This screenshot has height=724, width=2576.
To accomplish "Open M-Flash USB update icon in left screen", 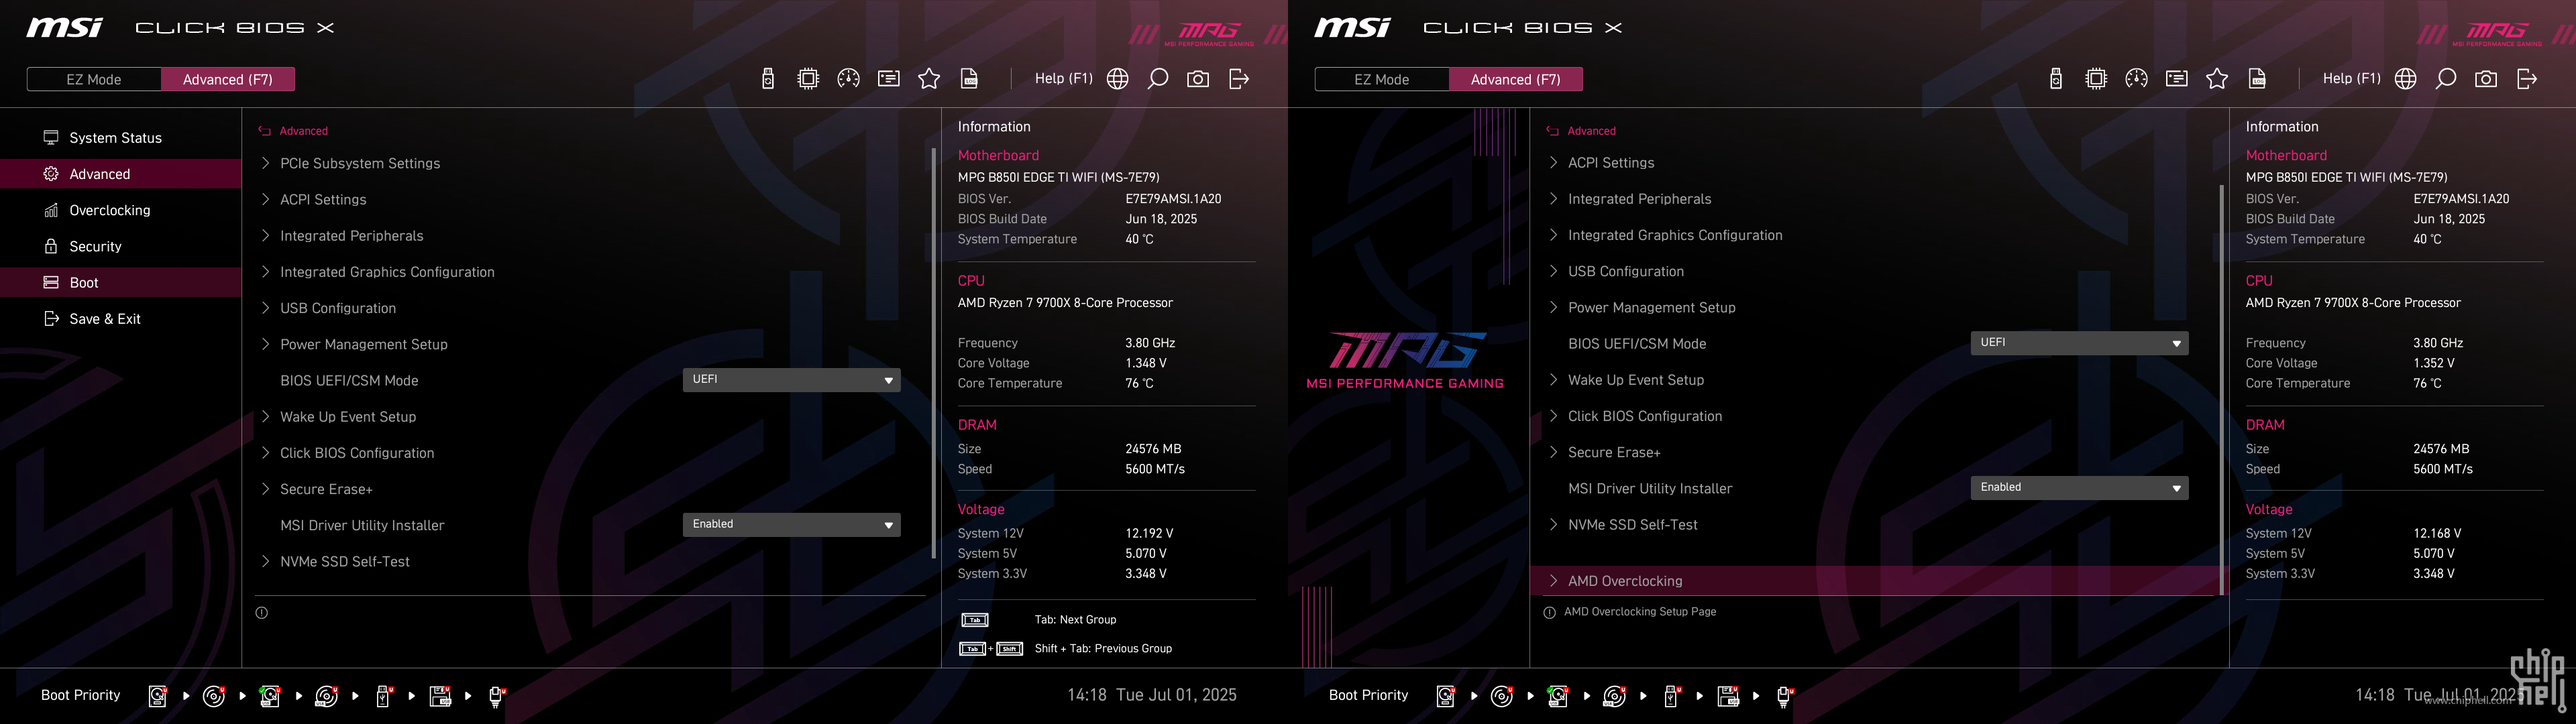I will tap(768, 79).
